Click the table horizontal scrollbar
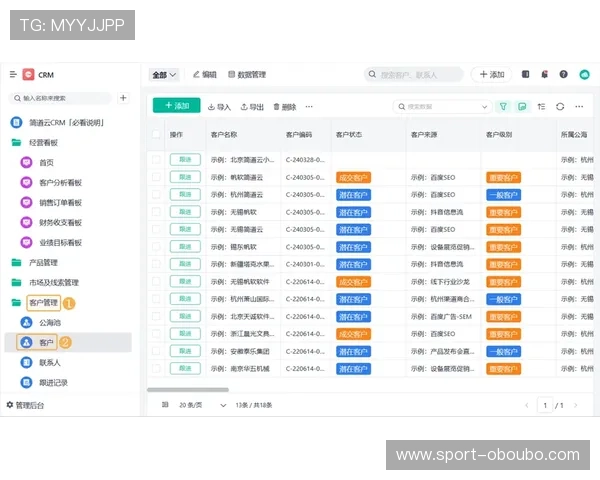 tap(188, 390)
